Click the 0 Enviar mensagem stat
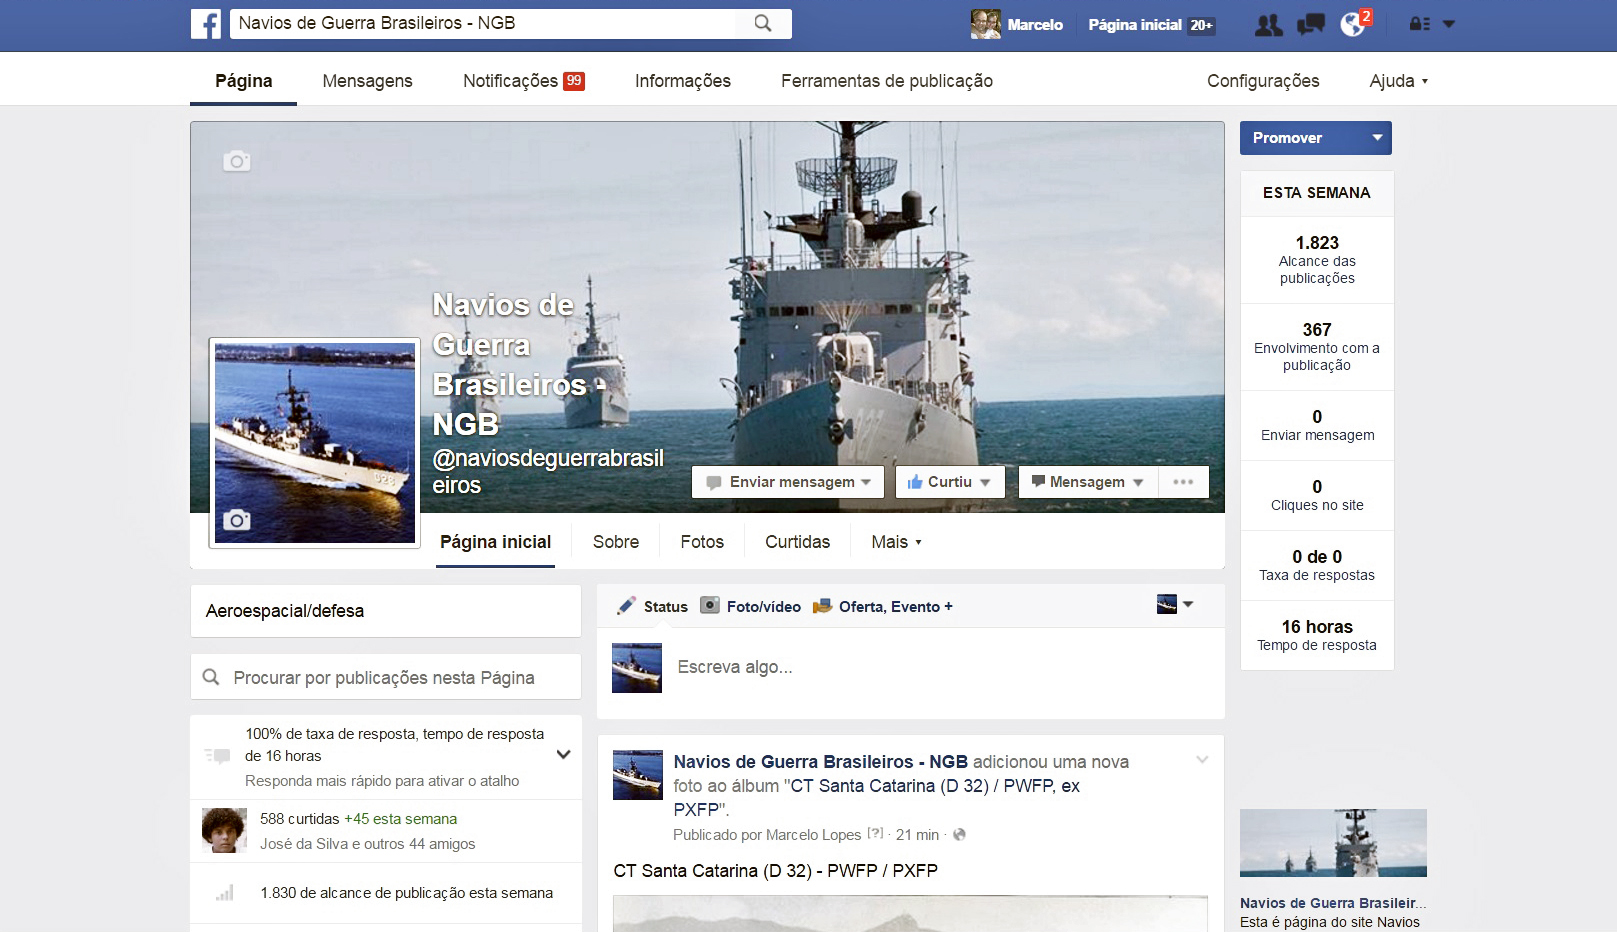 click(1317, 425)
